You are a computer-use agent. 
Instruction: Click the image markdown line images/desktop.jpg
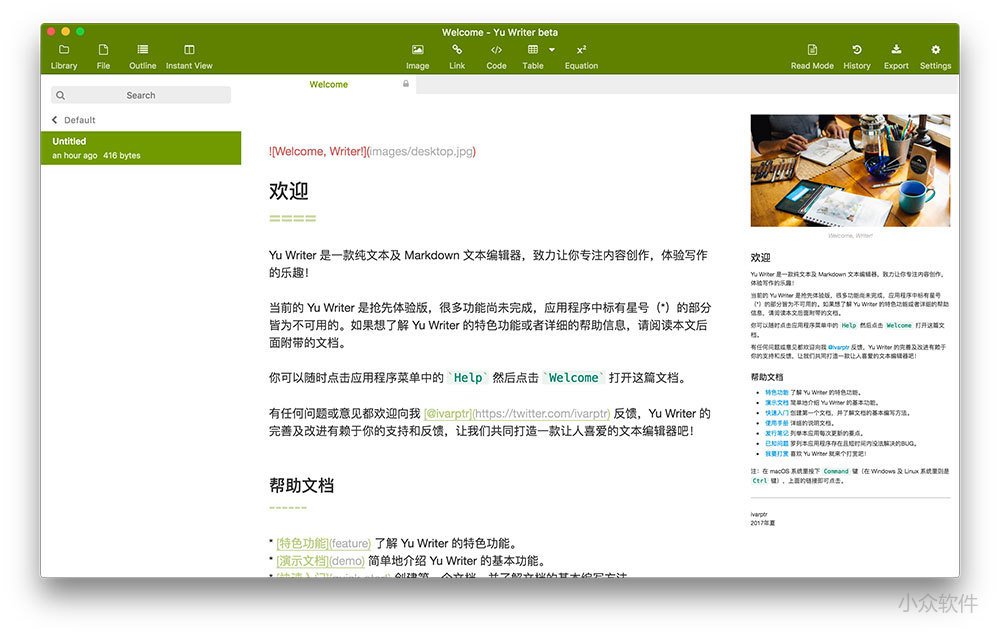372,151
